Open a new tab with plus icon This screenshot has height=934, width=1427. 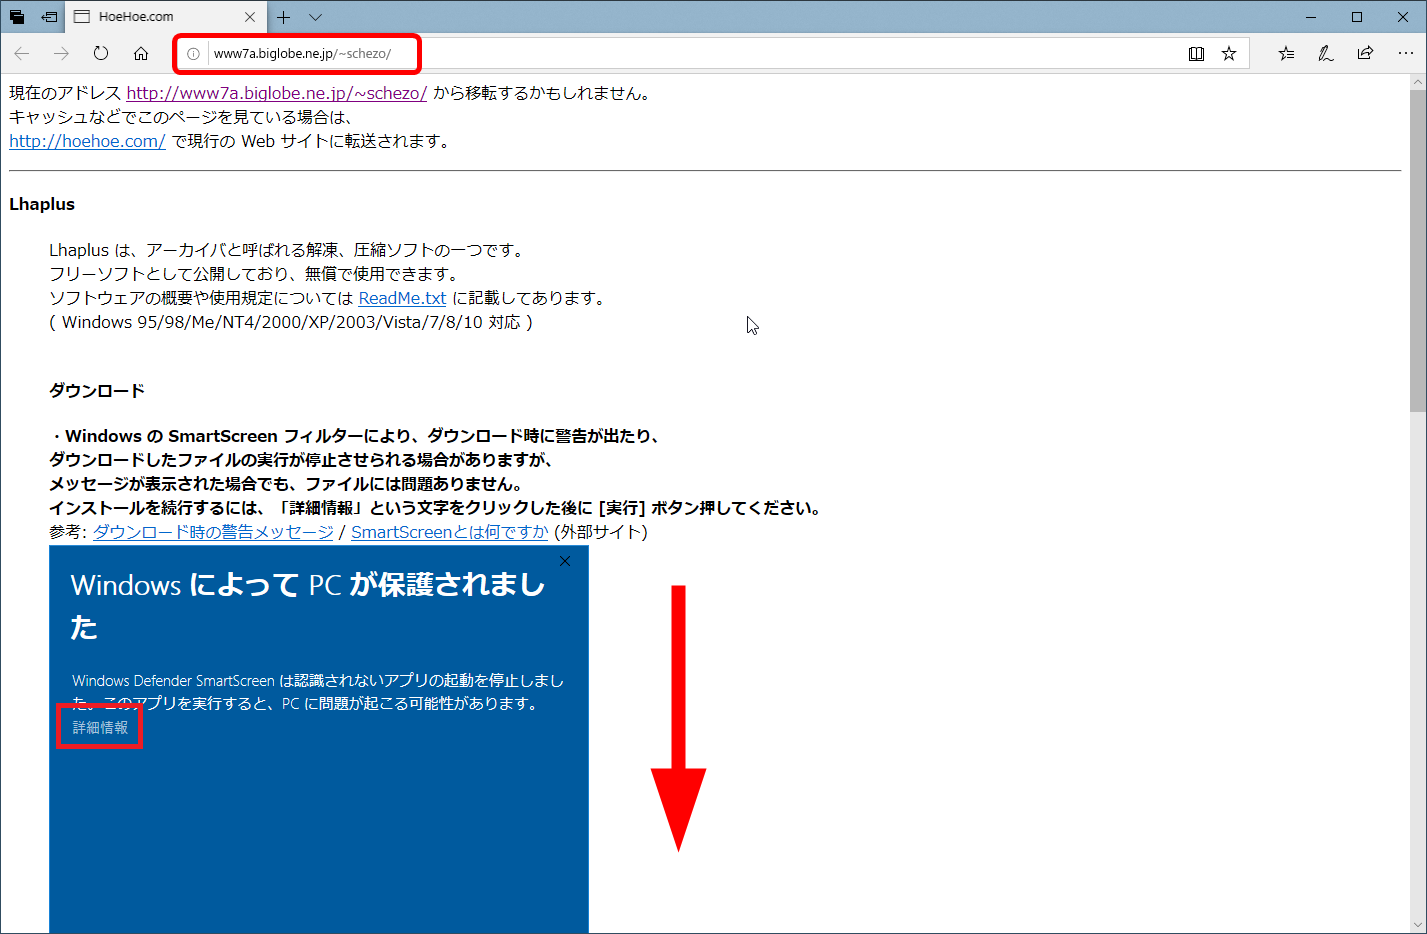(284, 17)
